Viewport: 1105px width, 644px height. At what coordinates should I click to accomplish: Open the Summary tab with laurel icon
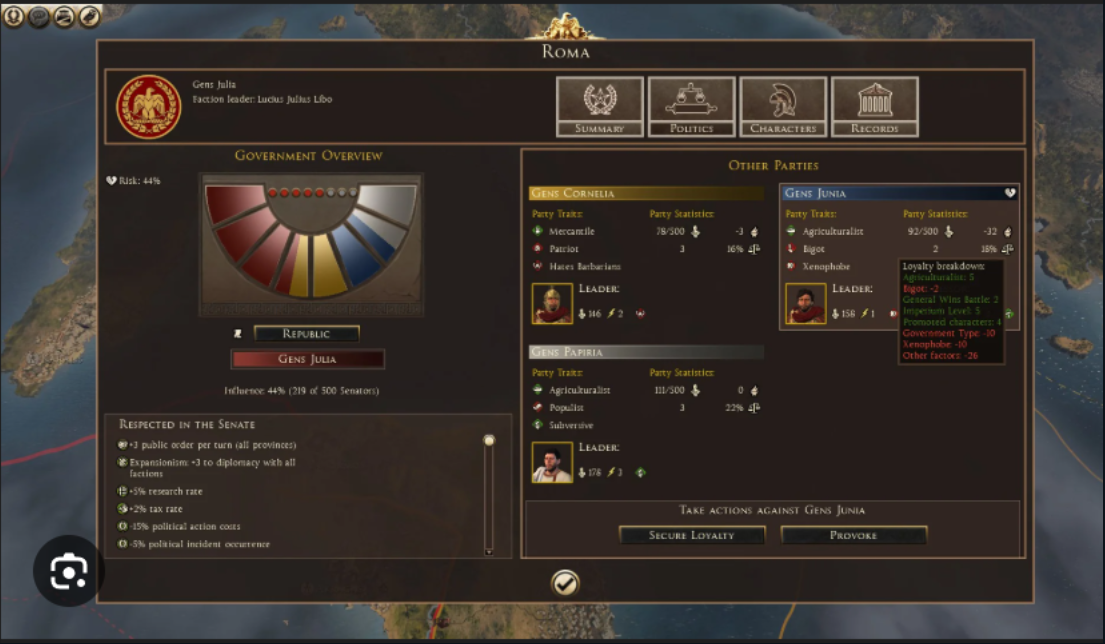click(599, 106)
